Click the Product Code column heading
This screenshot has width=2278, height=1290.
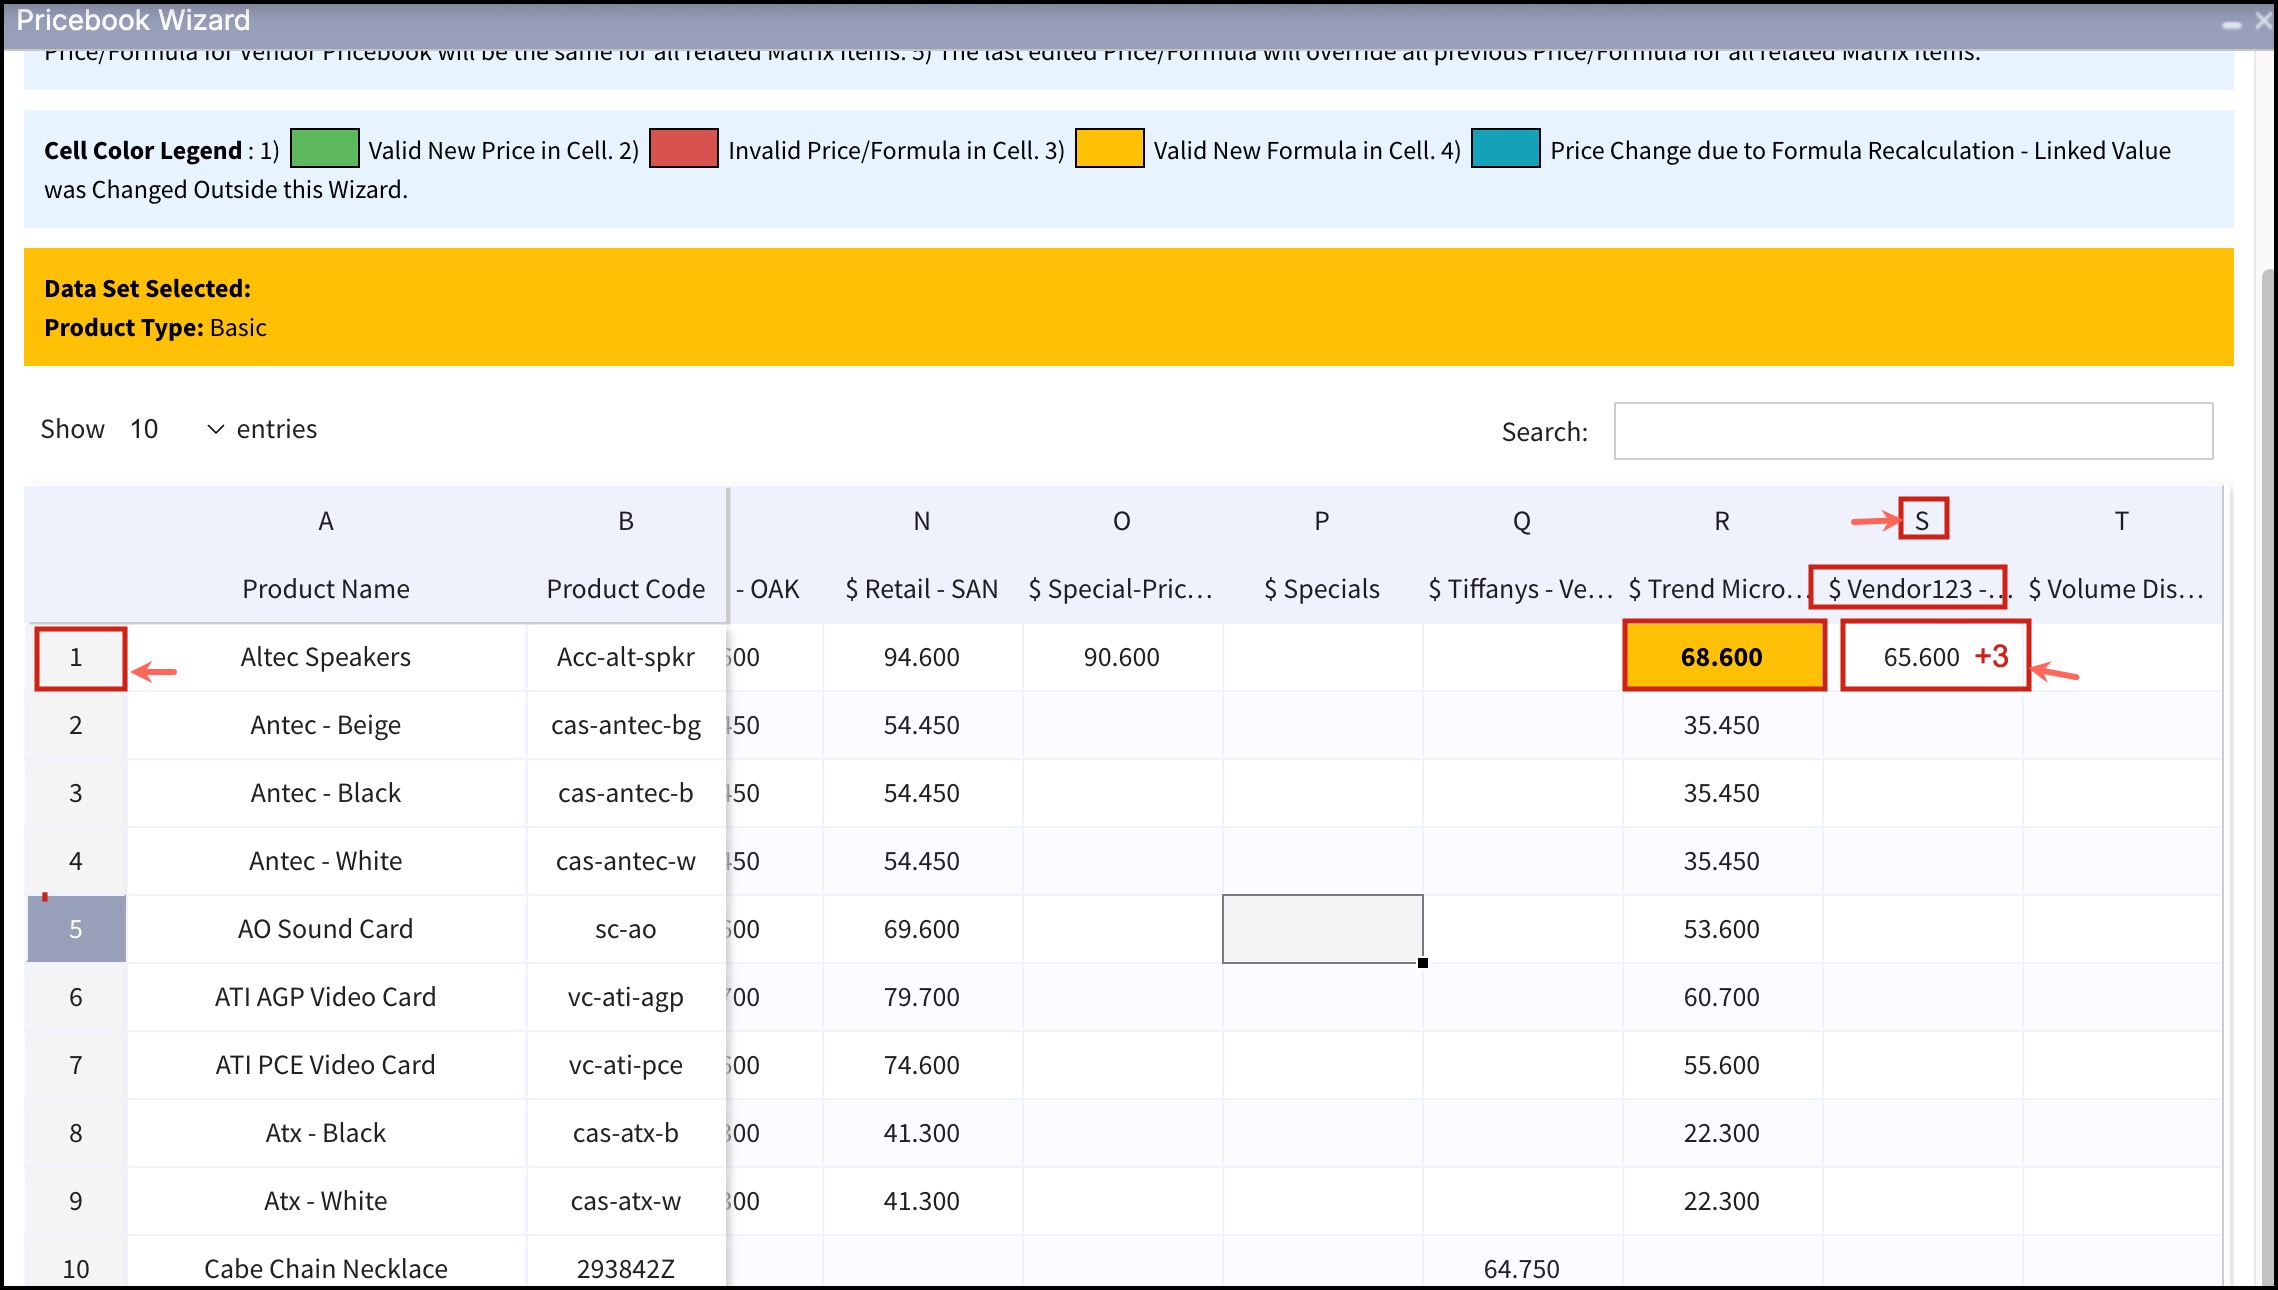click(626, 589)
